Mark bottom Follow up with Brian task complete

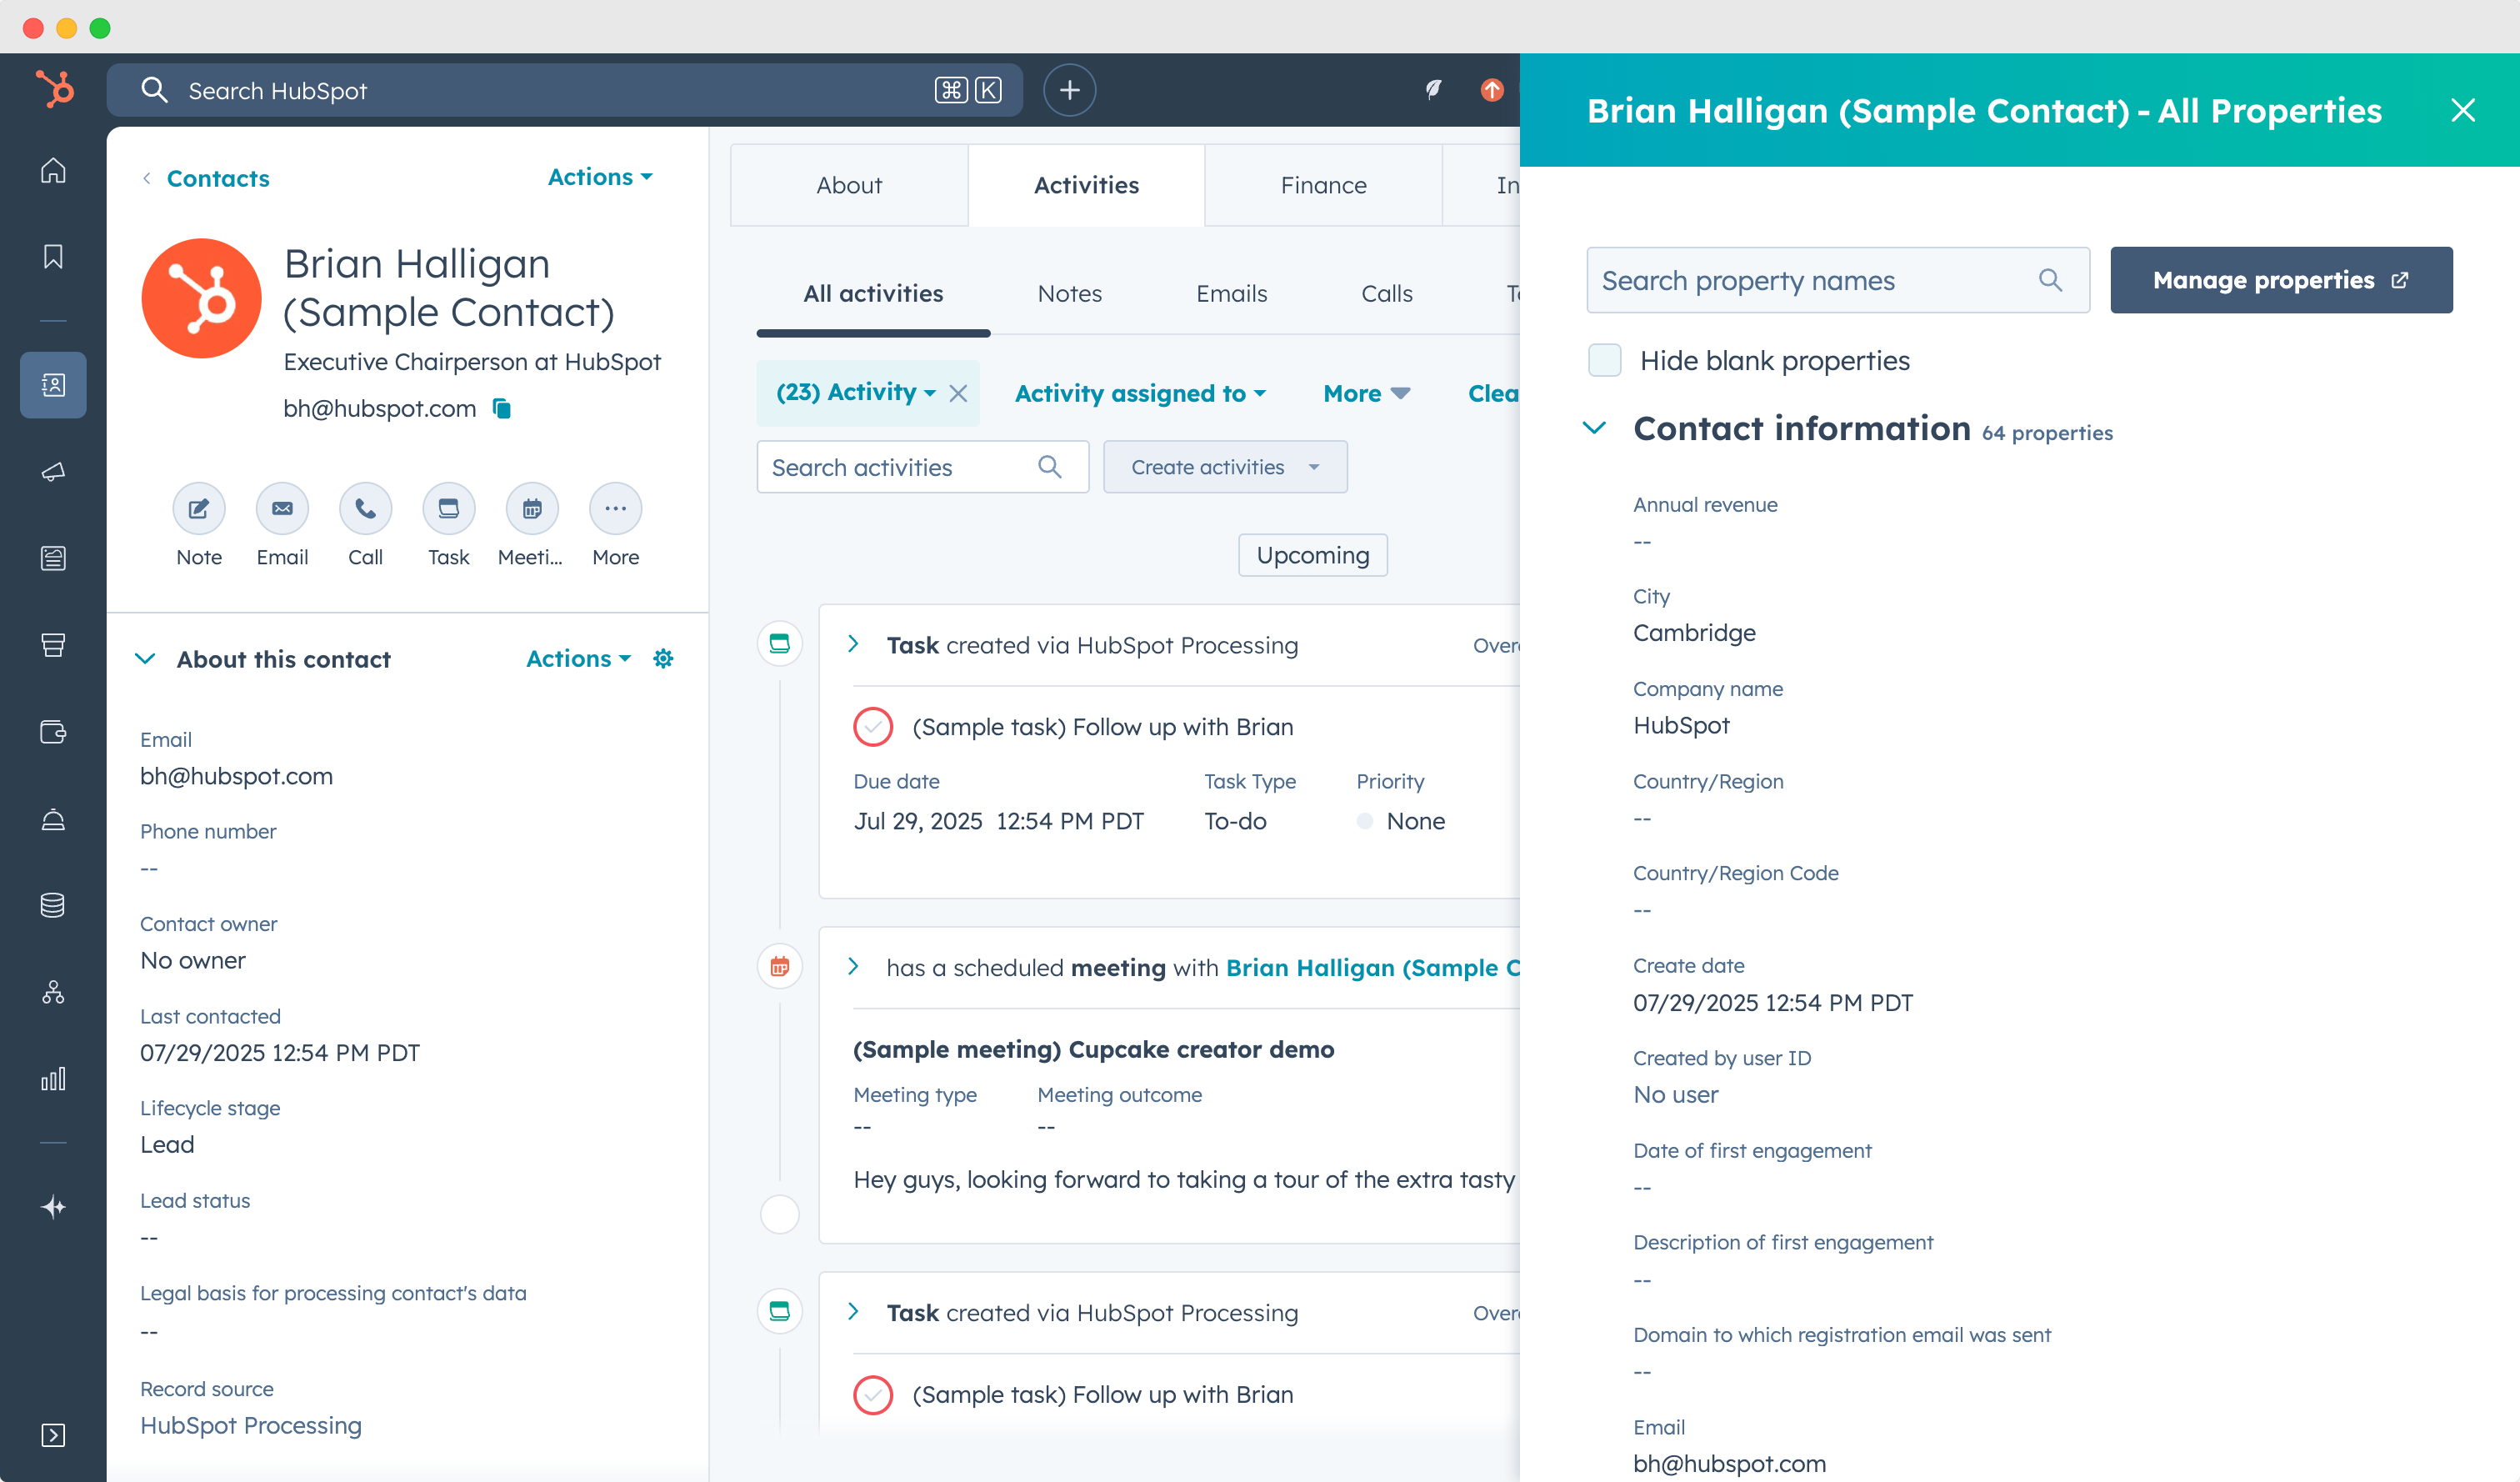click(x=873, y=1395)
